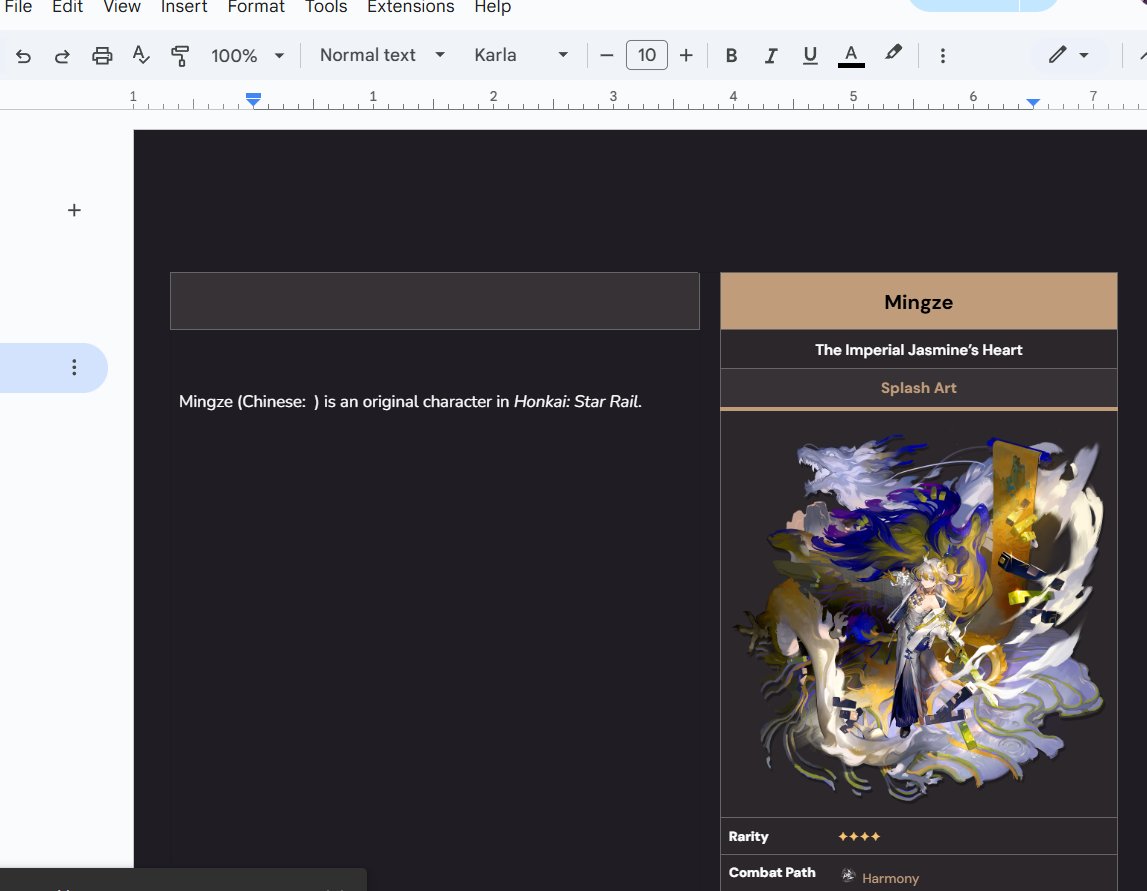Click The Imperial Jasmine's Heart subtitle
The height and width of the screenshot is (891, 1147).
point(918,350)
